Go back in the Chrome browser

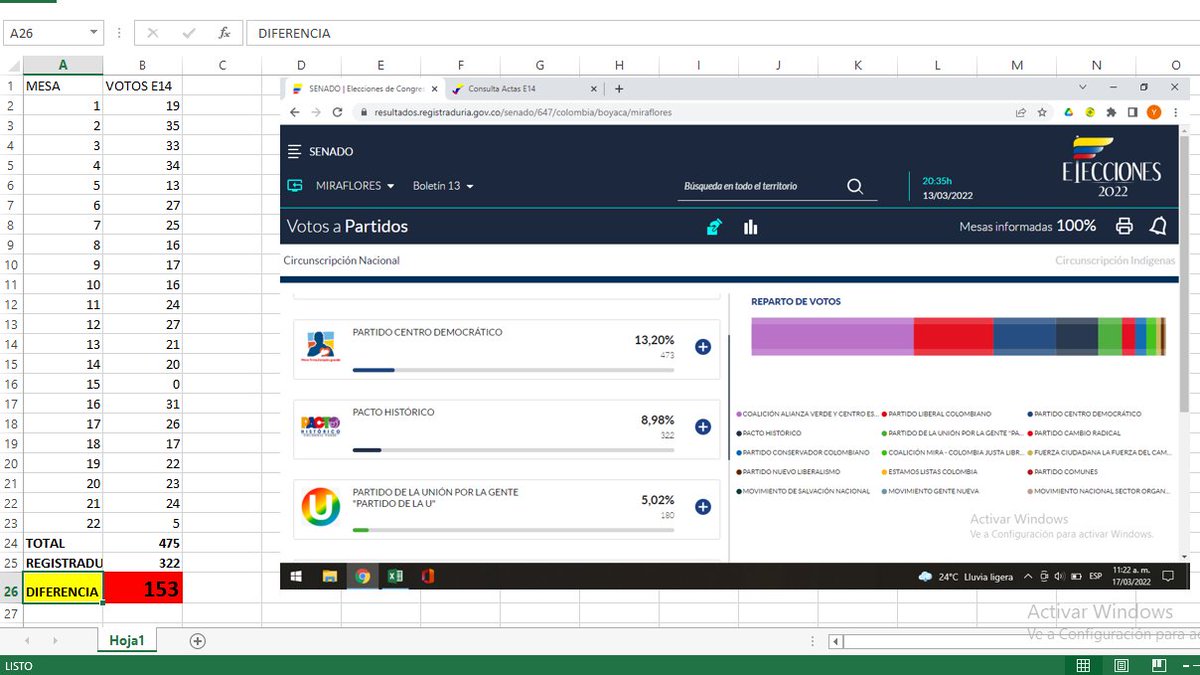coord(295,113)
